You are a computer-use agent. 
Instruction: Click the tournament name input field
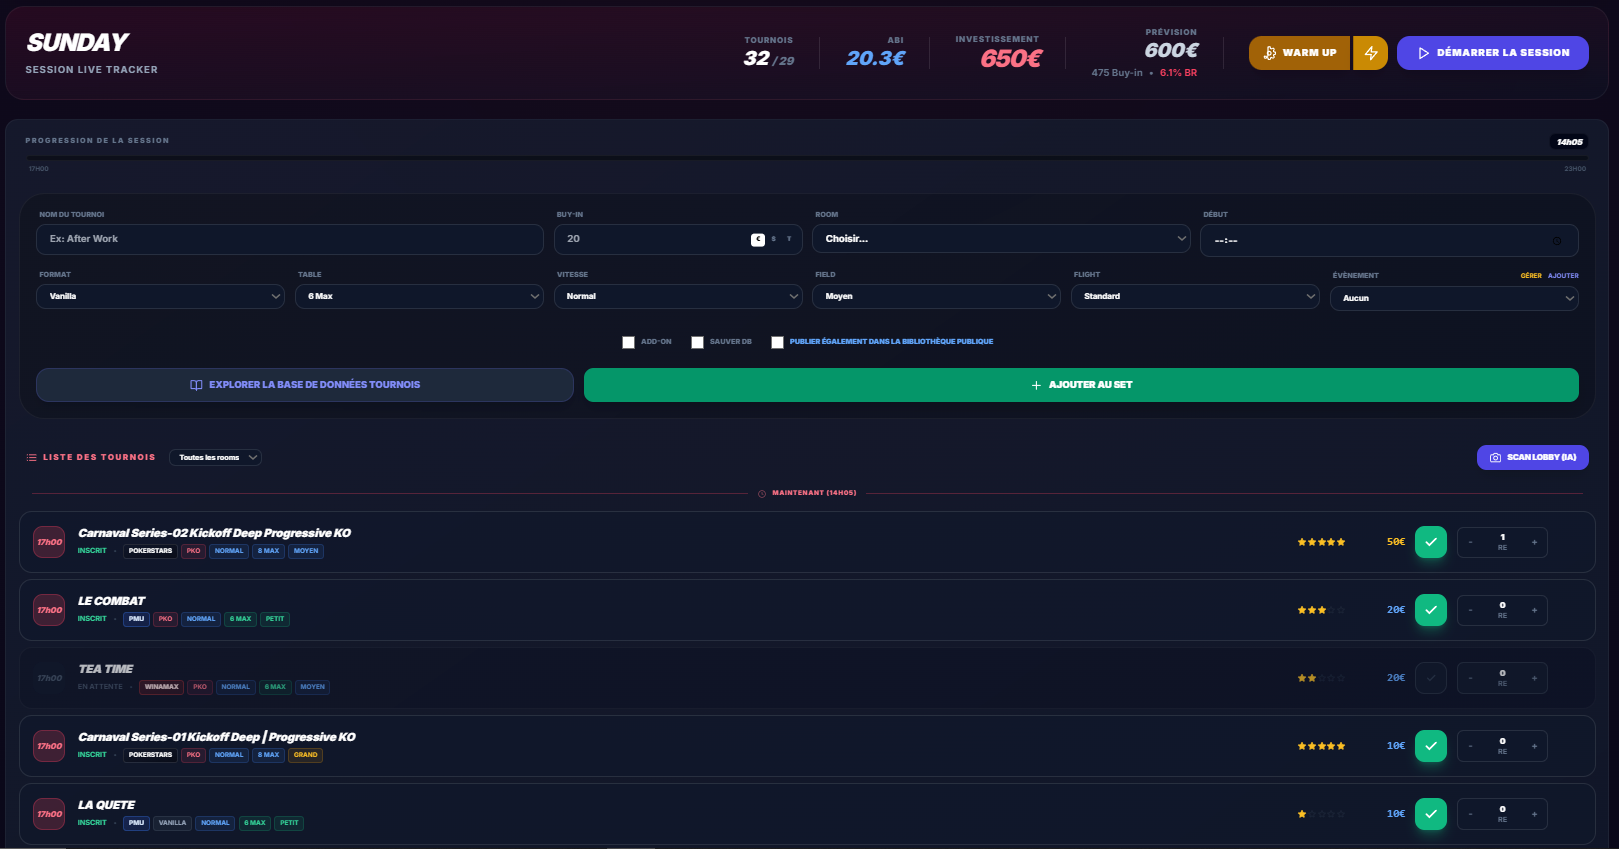click(x=290, y=239)
